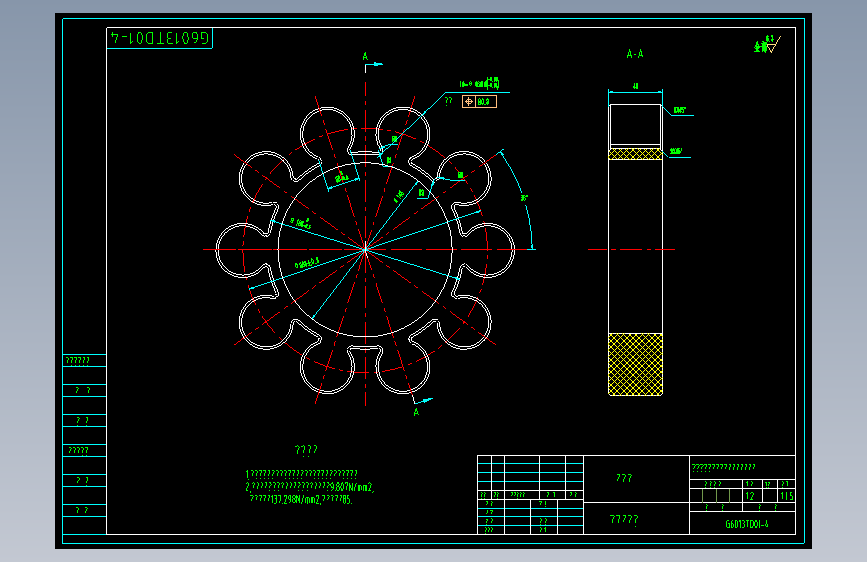Select the width dimension above section view
The width and height of the screenshot is (867, 562).
pyautogui.click(x=635, y=86)
